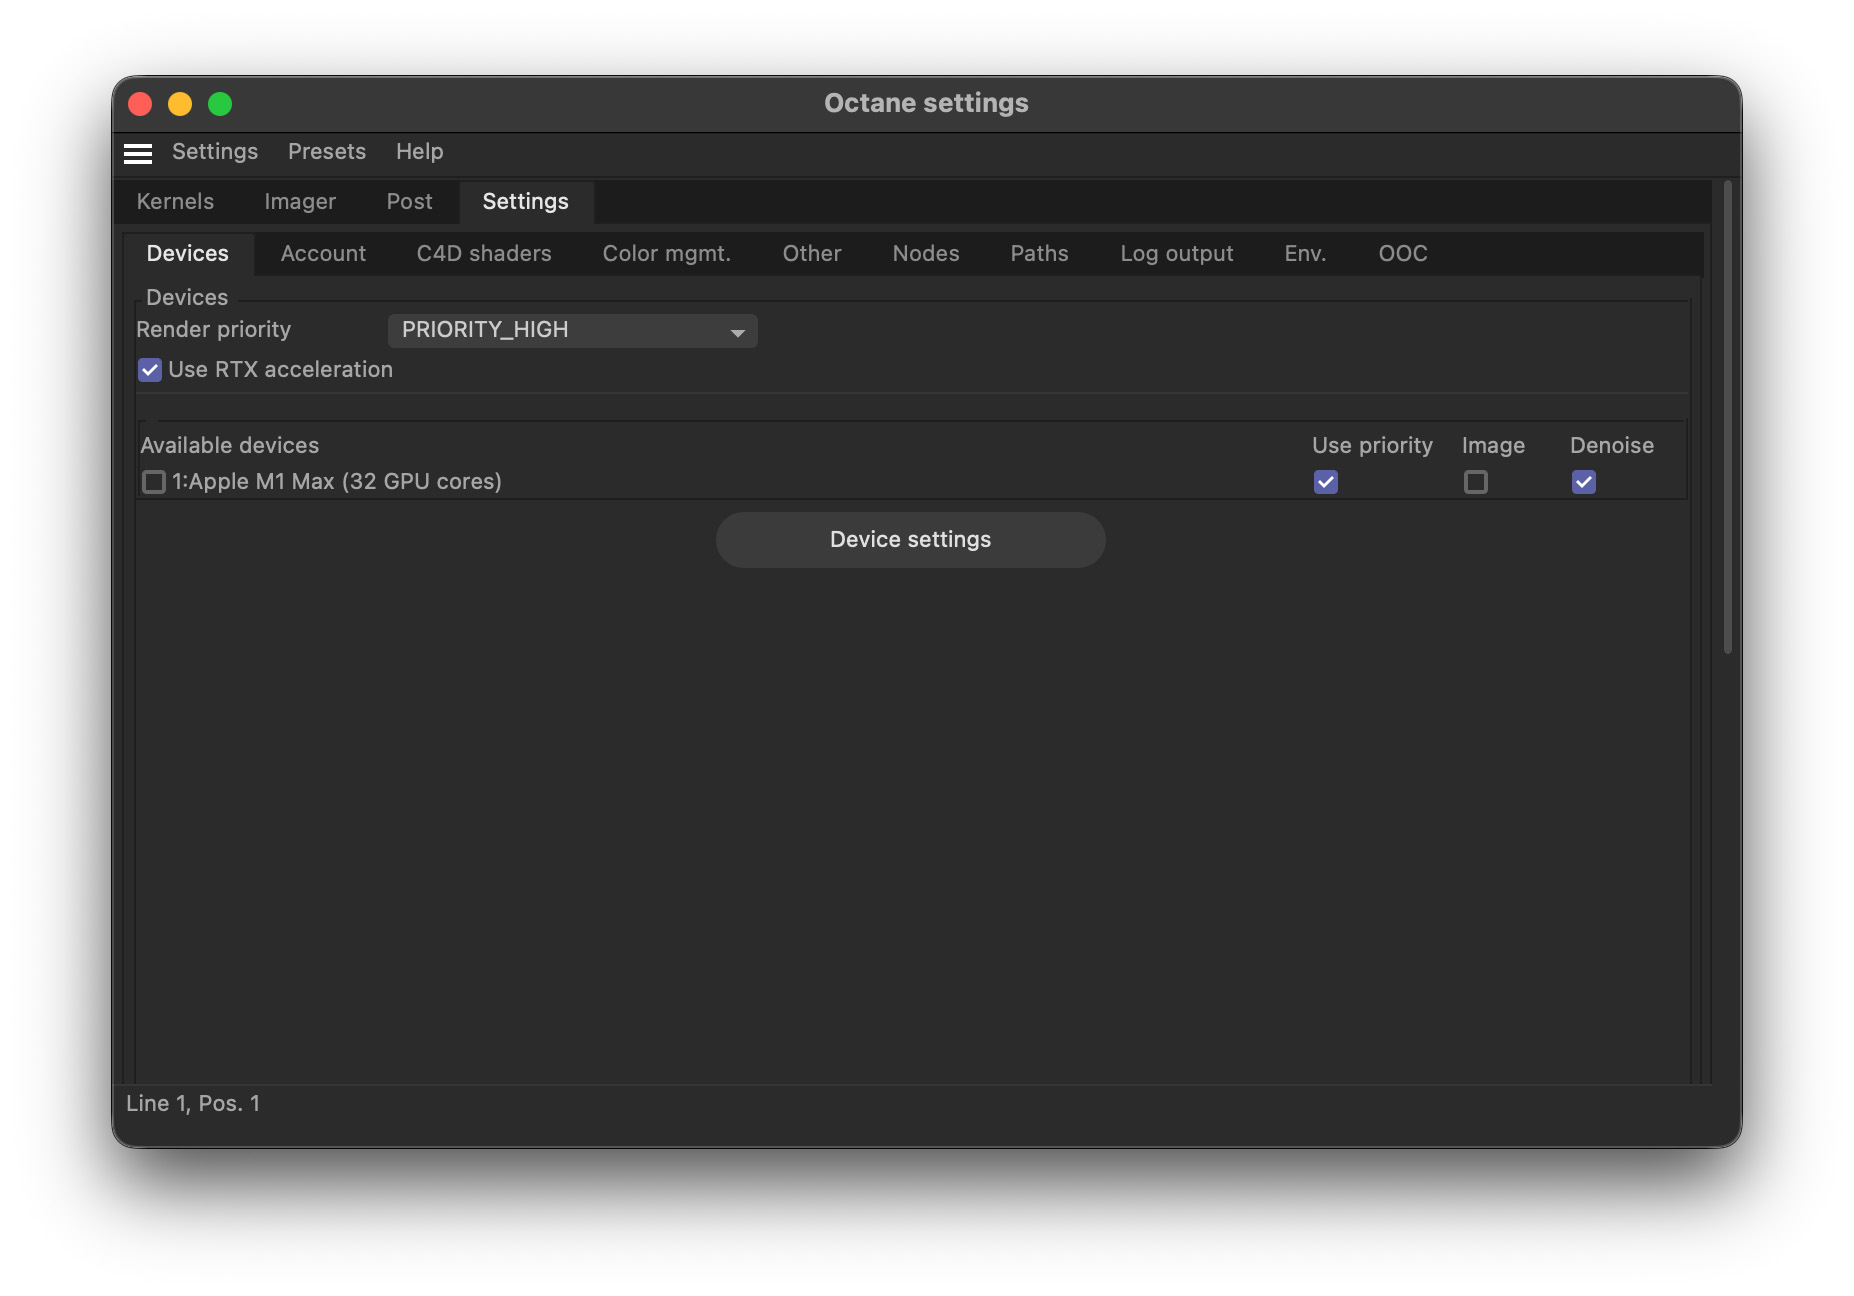Open the Color mgmt. sub-tab
1854x1296 pixels.
pyautogui.click(x=667, y=254)
